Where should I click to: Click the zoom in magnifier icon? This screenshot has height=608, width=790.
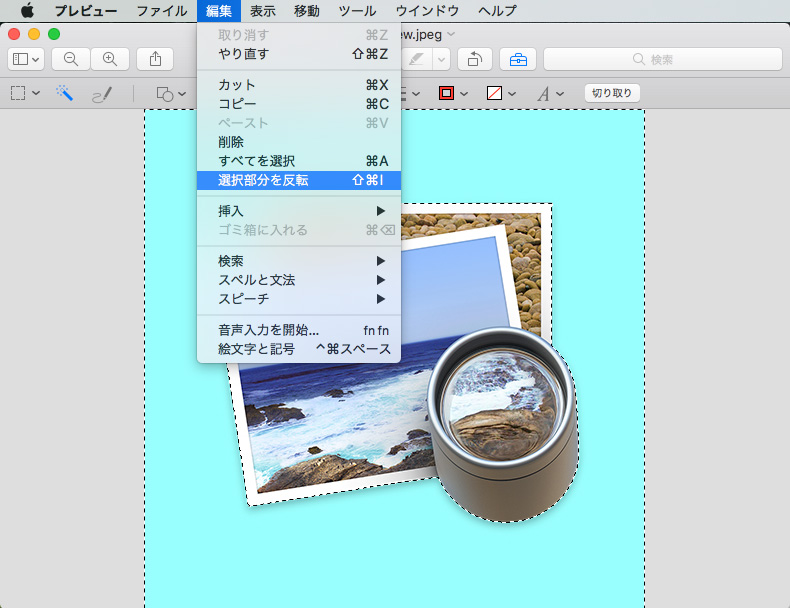click(x=110, y=59)
